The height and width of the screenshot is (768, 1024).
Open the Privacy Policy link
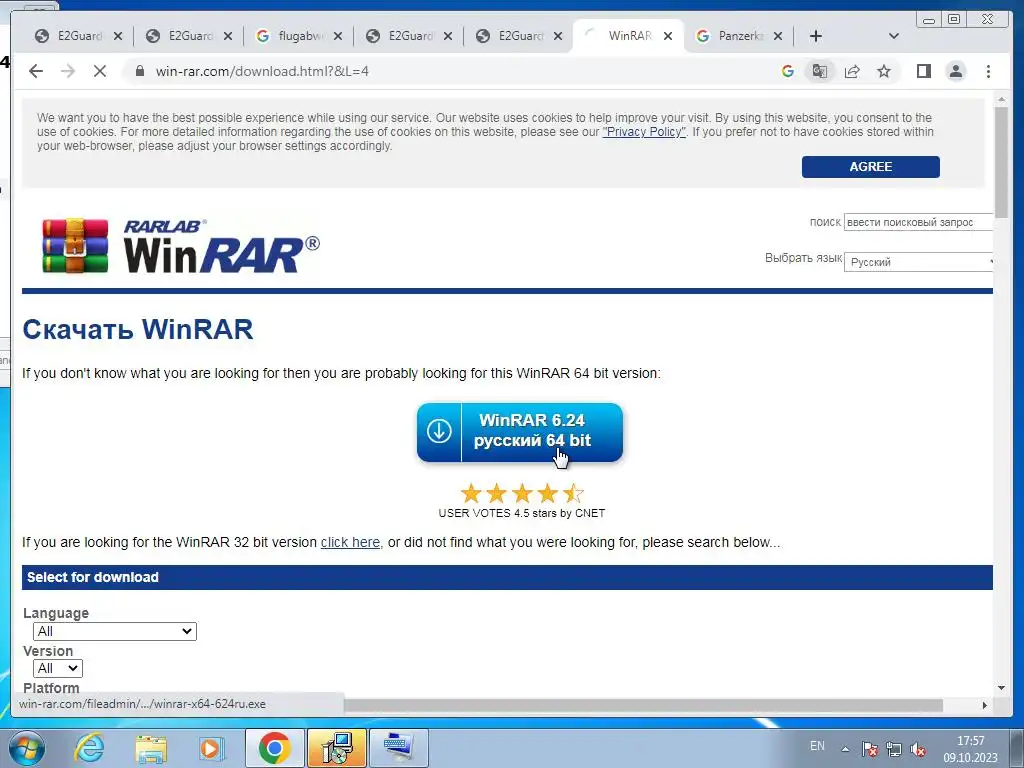[x=644, y=132]
